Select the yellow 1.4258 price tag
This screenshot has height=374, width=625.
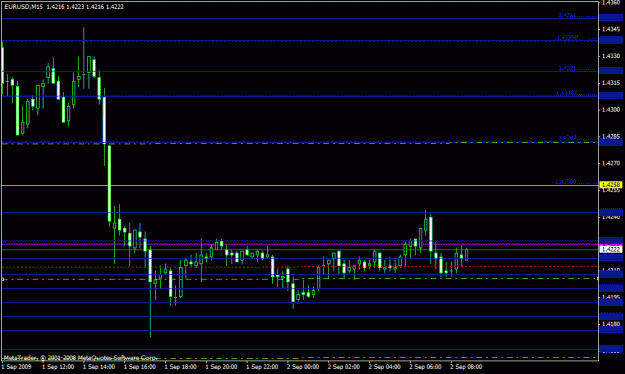611,185
